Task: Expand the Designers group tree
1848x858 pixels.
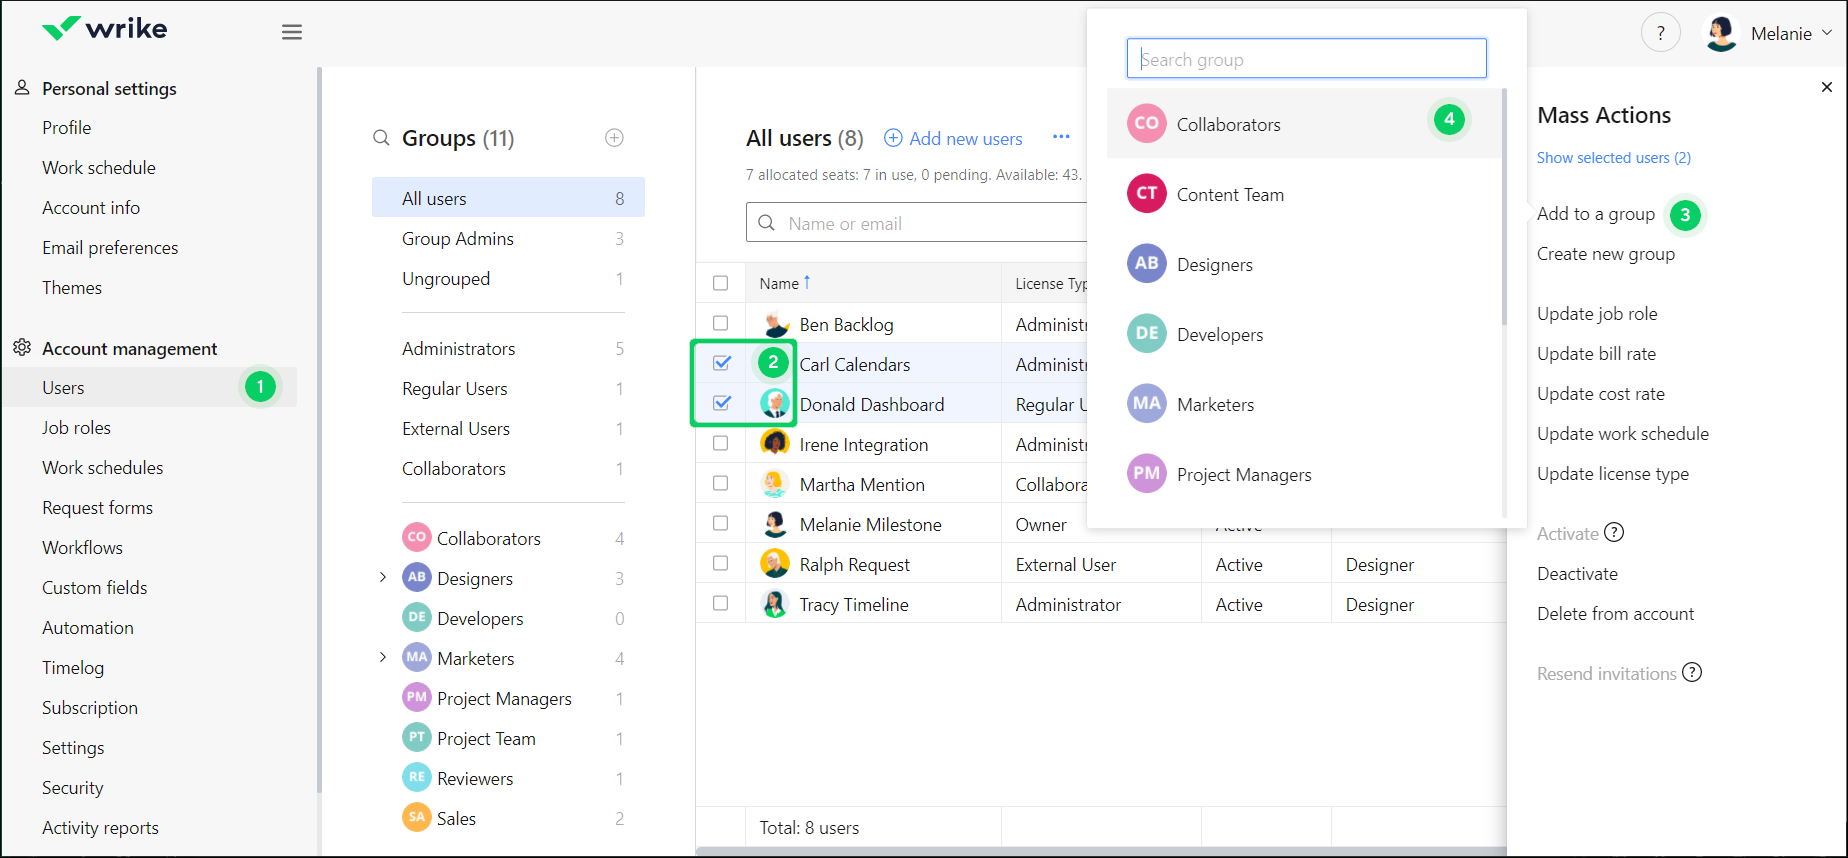Action: click(383, 577)
